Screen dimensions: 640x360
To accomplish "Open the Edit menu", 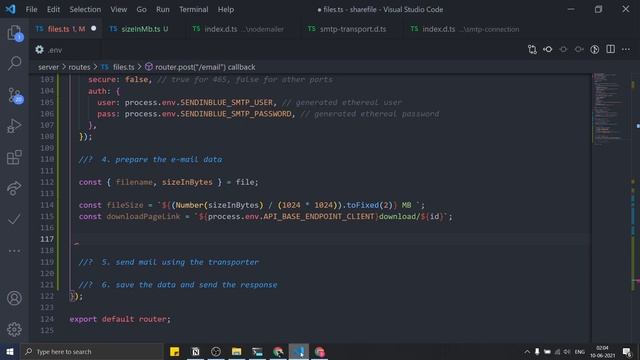I will point(53,9).
